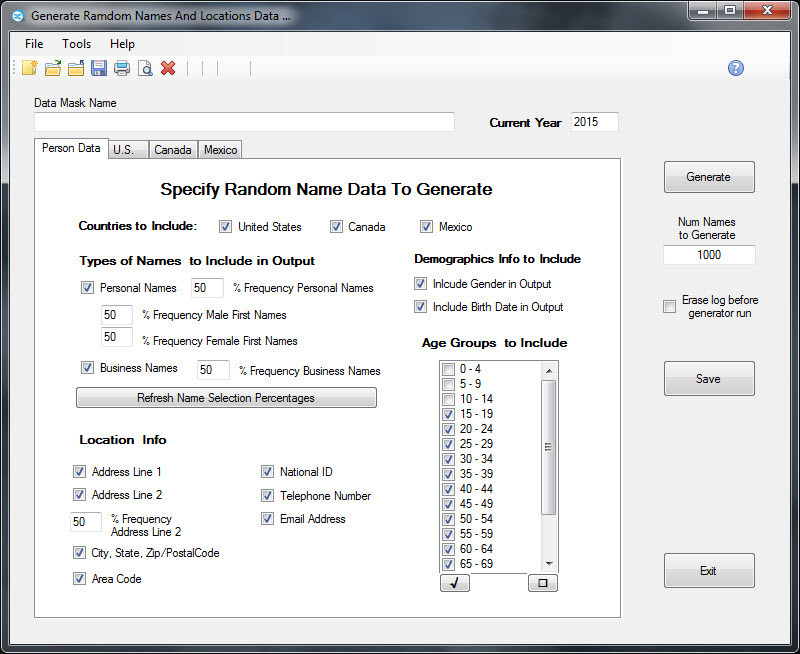Click the Save button on the right
Screen dimensions: 800x654
(x=709, y=379)
